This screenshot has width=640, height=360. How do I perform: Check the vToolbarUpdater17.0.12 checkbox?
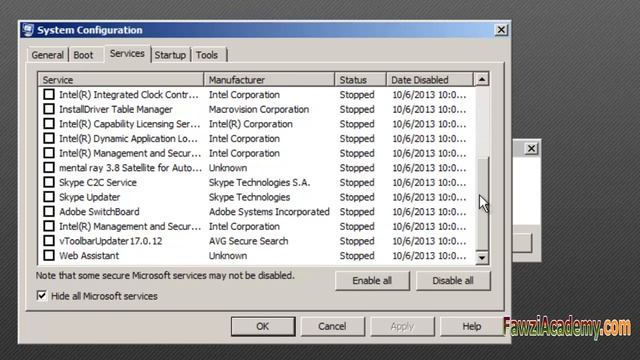tap(49, 241)
